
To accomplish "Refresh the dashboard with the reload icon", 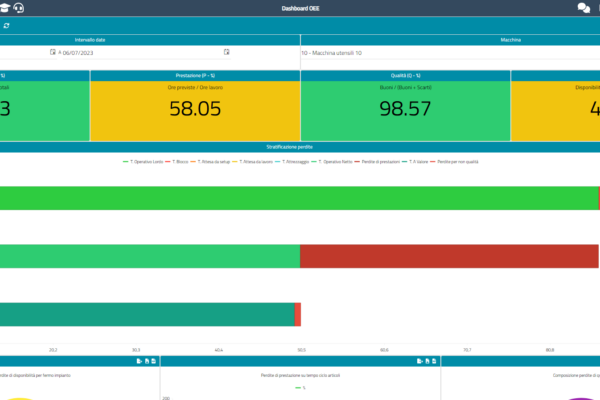I will 6,25.
